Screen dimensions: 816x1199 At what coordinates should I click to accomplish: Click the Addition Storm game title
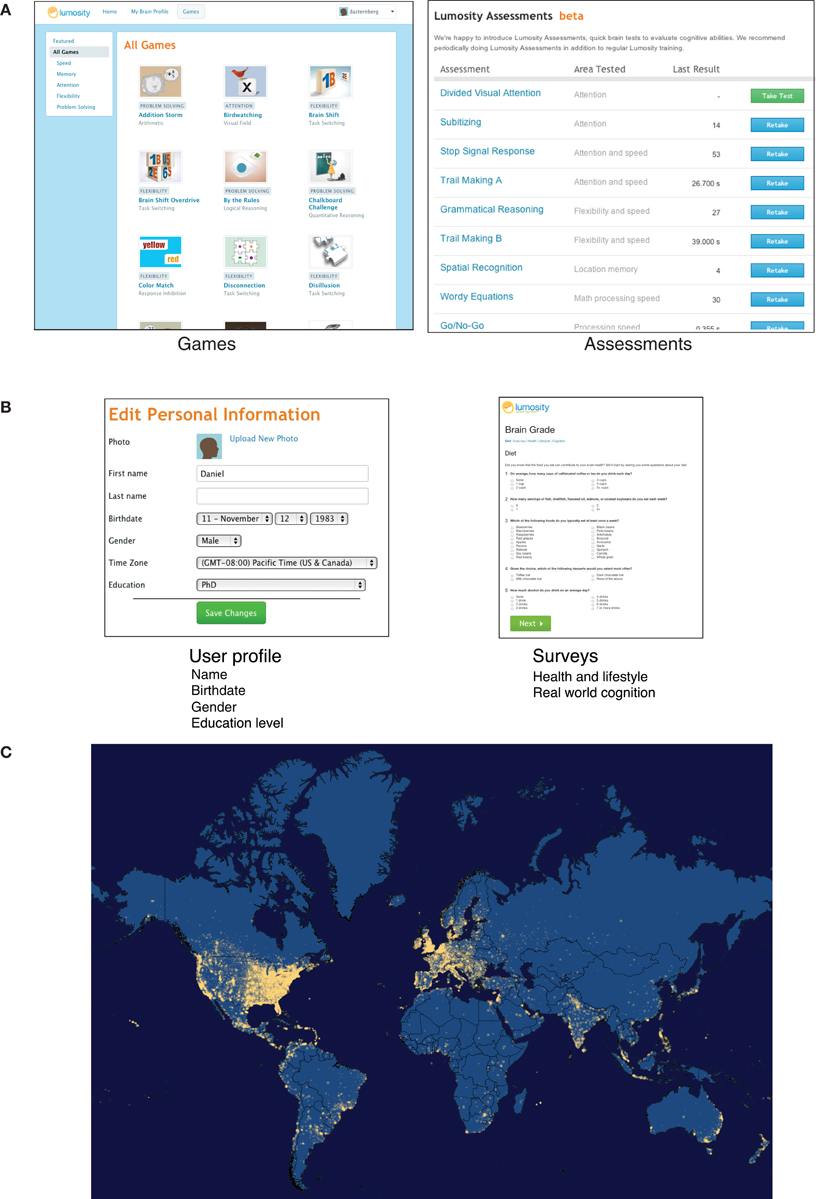coord(161,115)
